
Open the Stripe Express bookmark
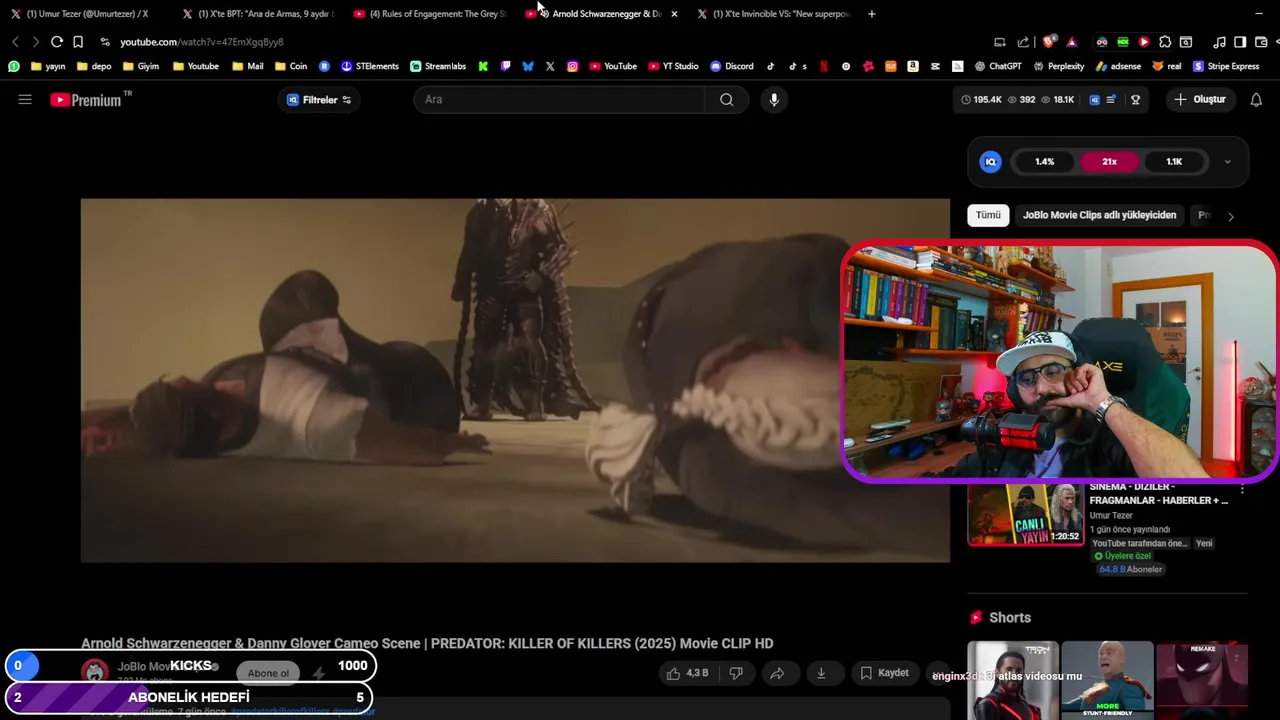(1225, 66)
